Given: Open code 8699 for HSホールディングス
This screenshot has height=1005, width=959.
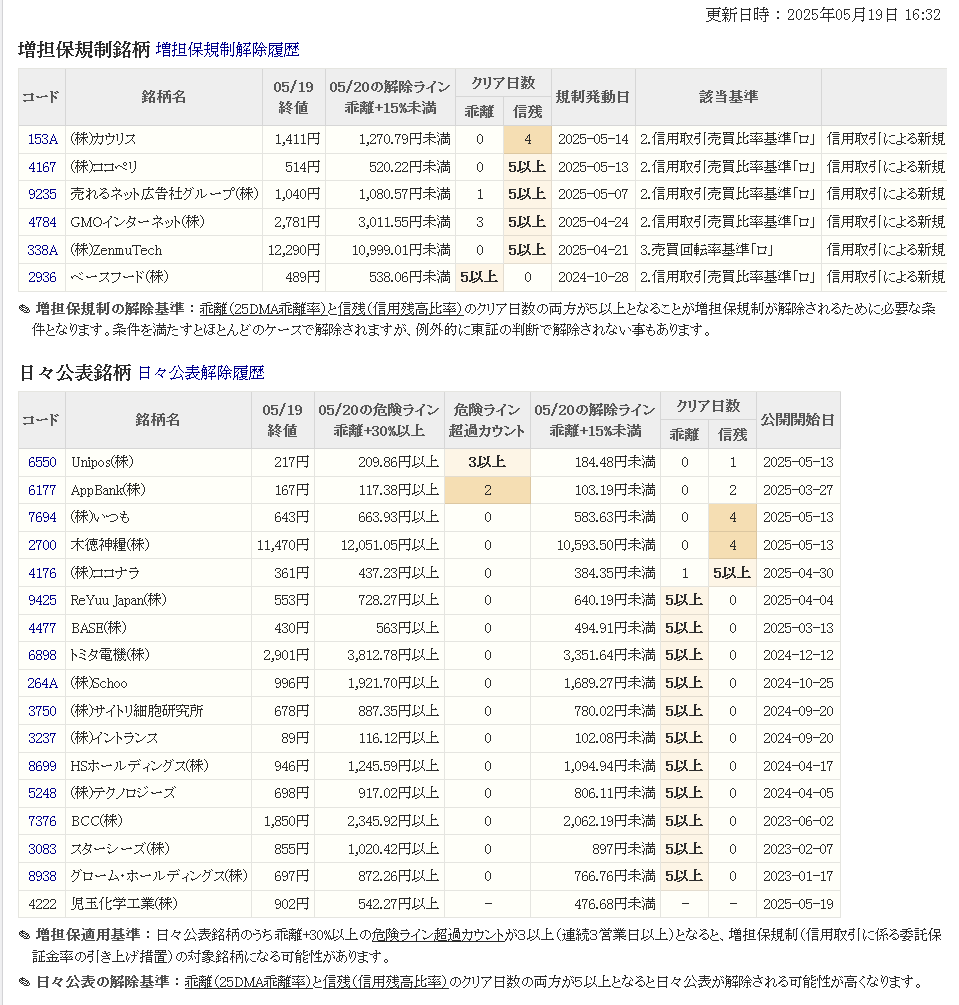Looking at the screenshot, I should click(x=42, y=766).
